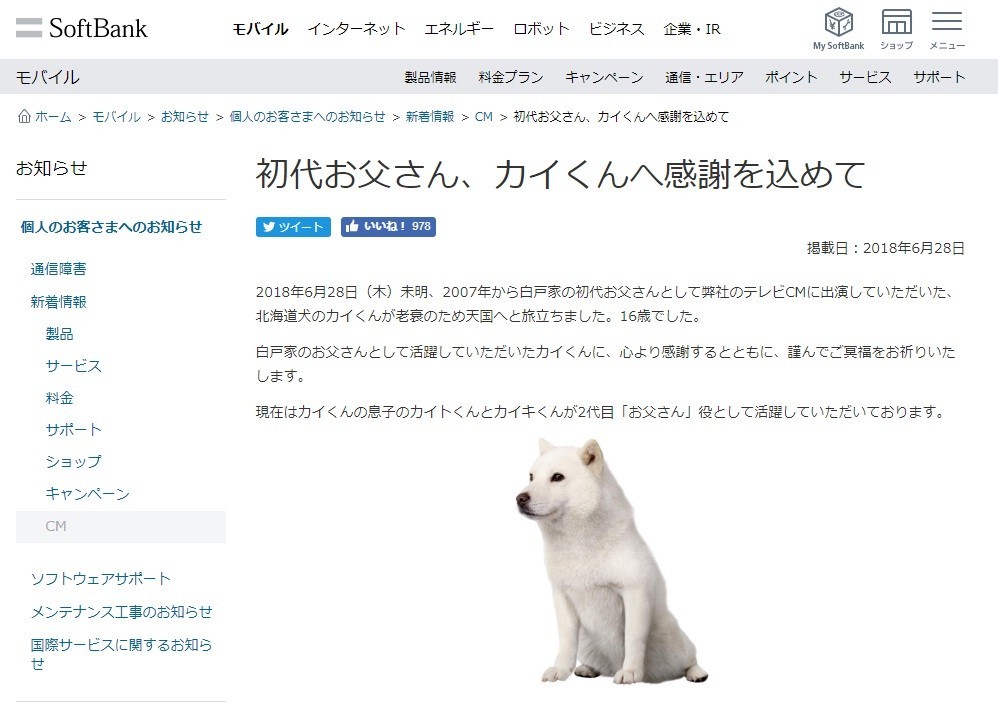Click the 新着情報 breadcrumb link
The width and height of the screenshot is (998, 705).
tap(430, 116)
